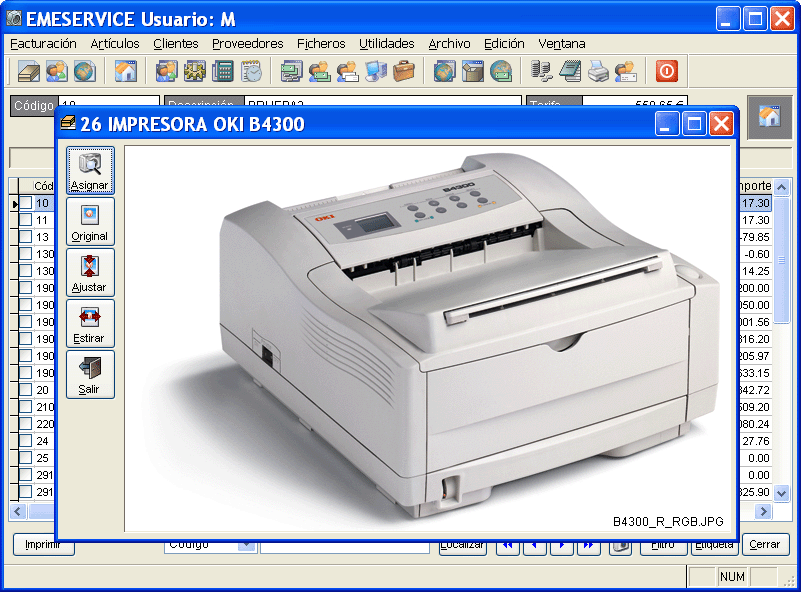801x592 pixels.
Task: Tick the checkbox for row 220
Action: [x=26, y=423]
